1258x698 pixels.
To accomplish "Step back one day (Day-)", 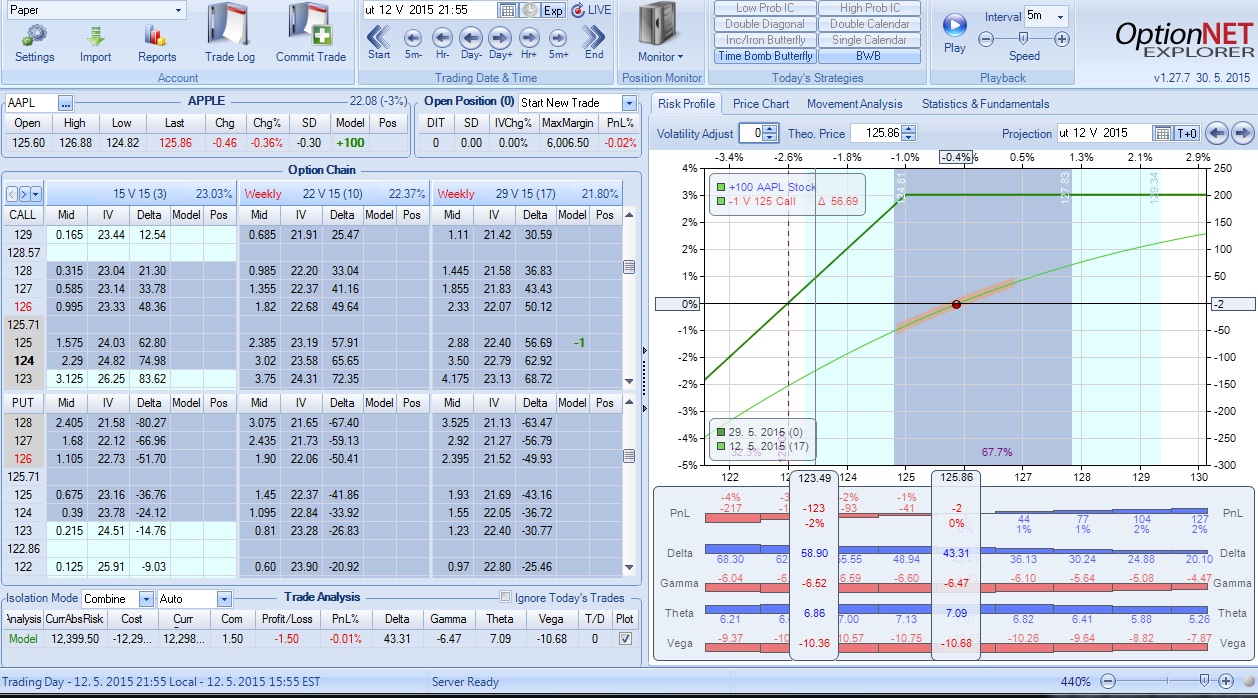I will [471, 38].
